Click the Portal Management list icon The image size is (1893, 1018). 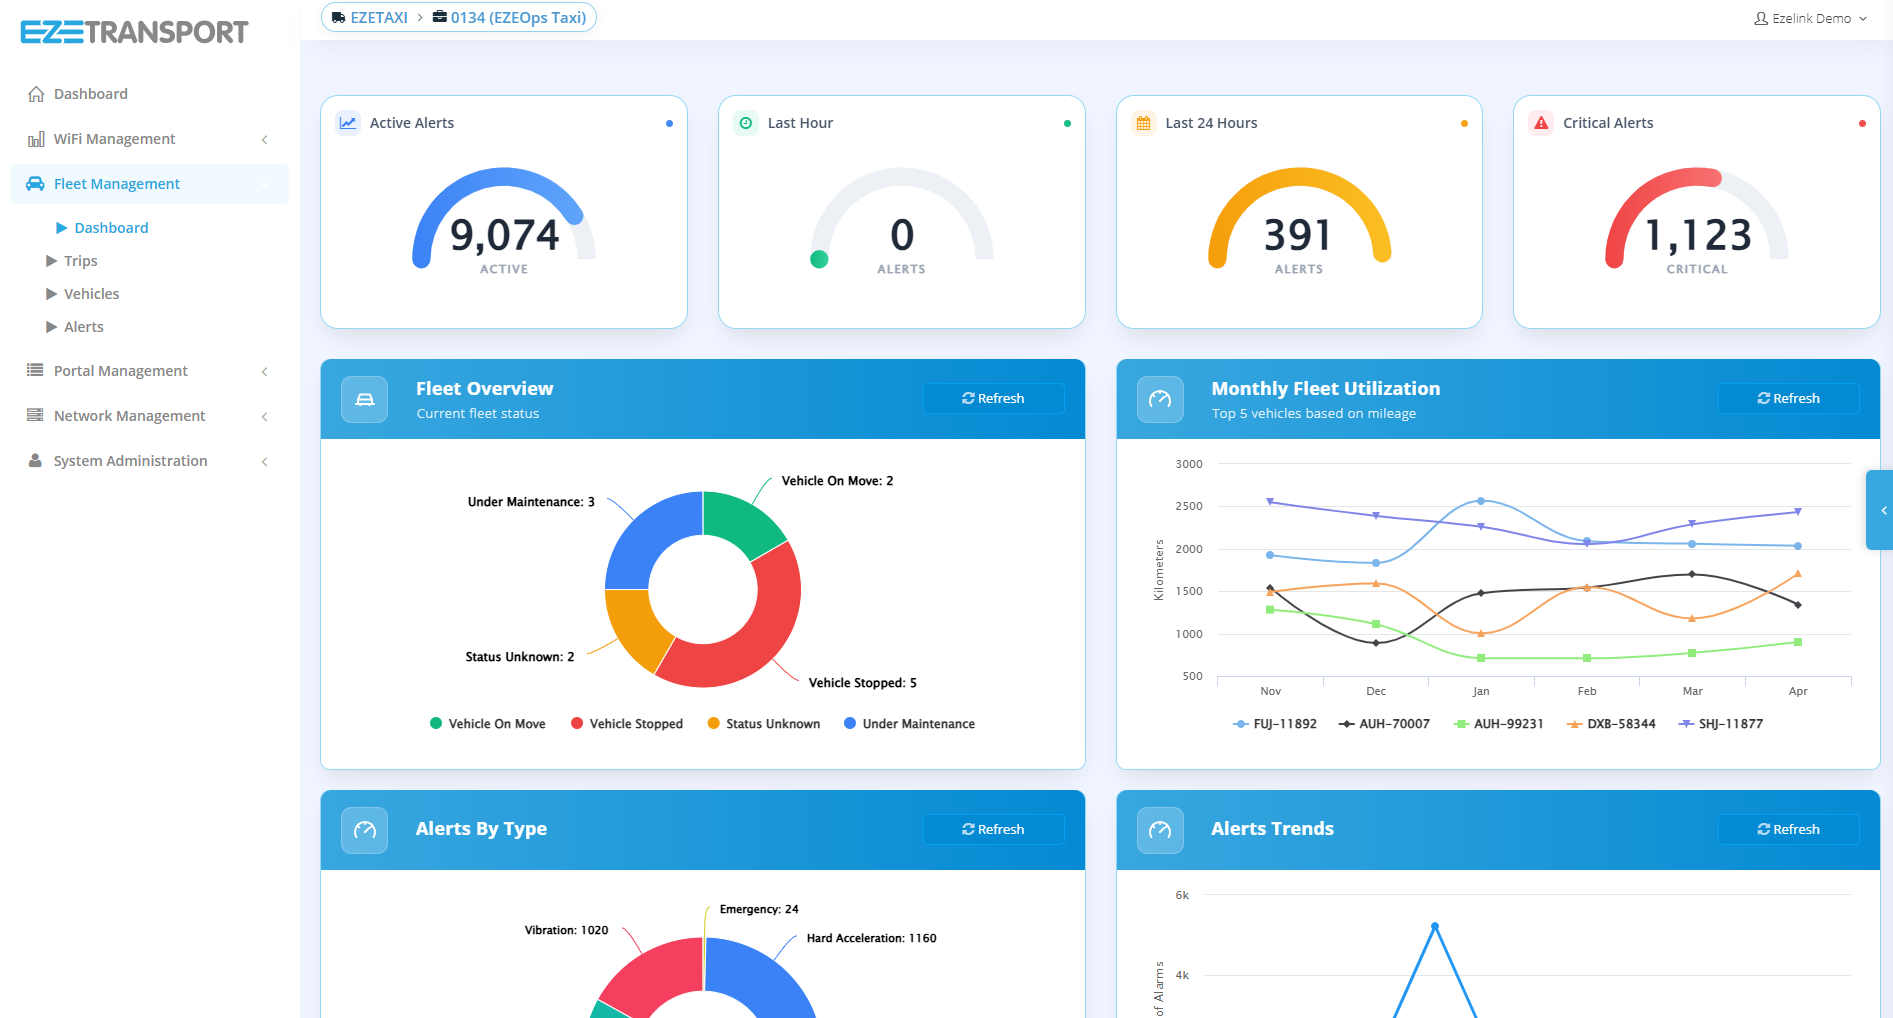tap(35, 370)
